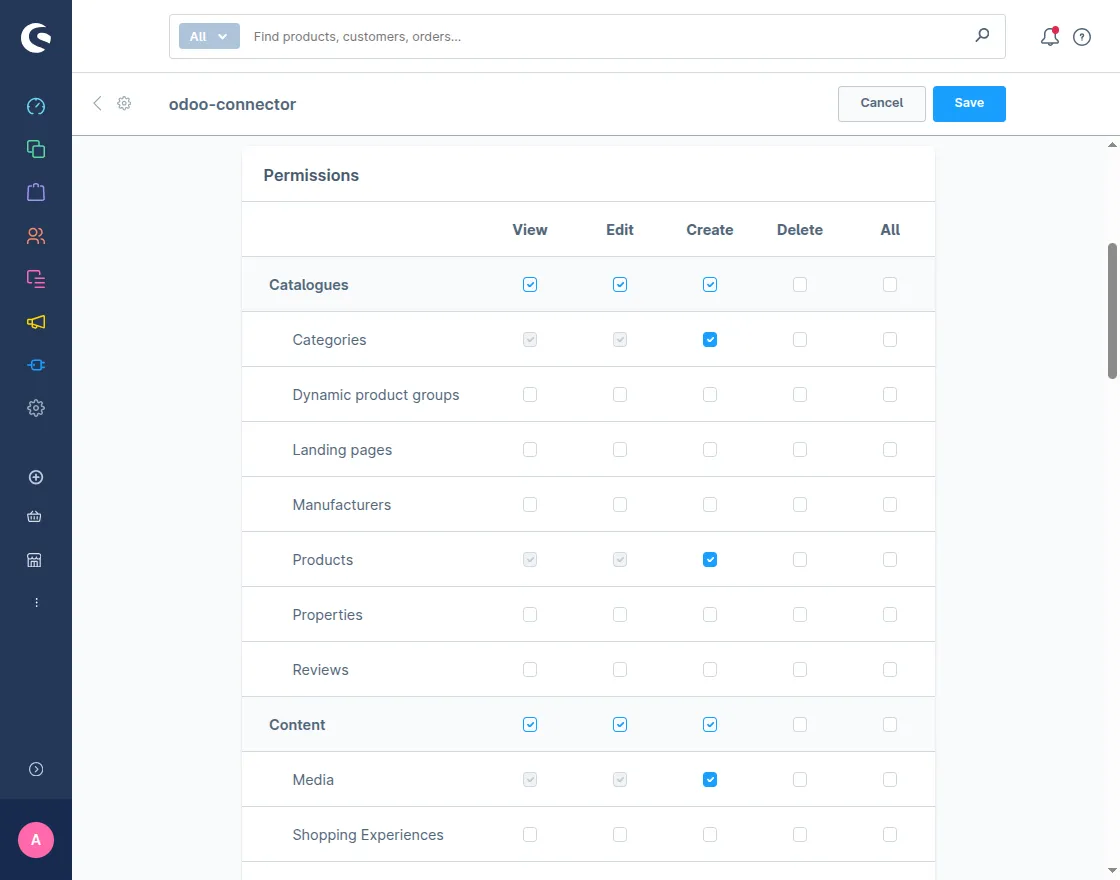Enable Shopping Experiences View checkbox
Screen dimensions: 1120x880
[x=530, y=834]
